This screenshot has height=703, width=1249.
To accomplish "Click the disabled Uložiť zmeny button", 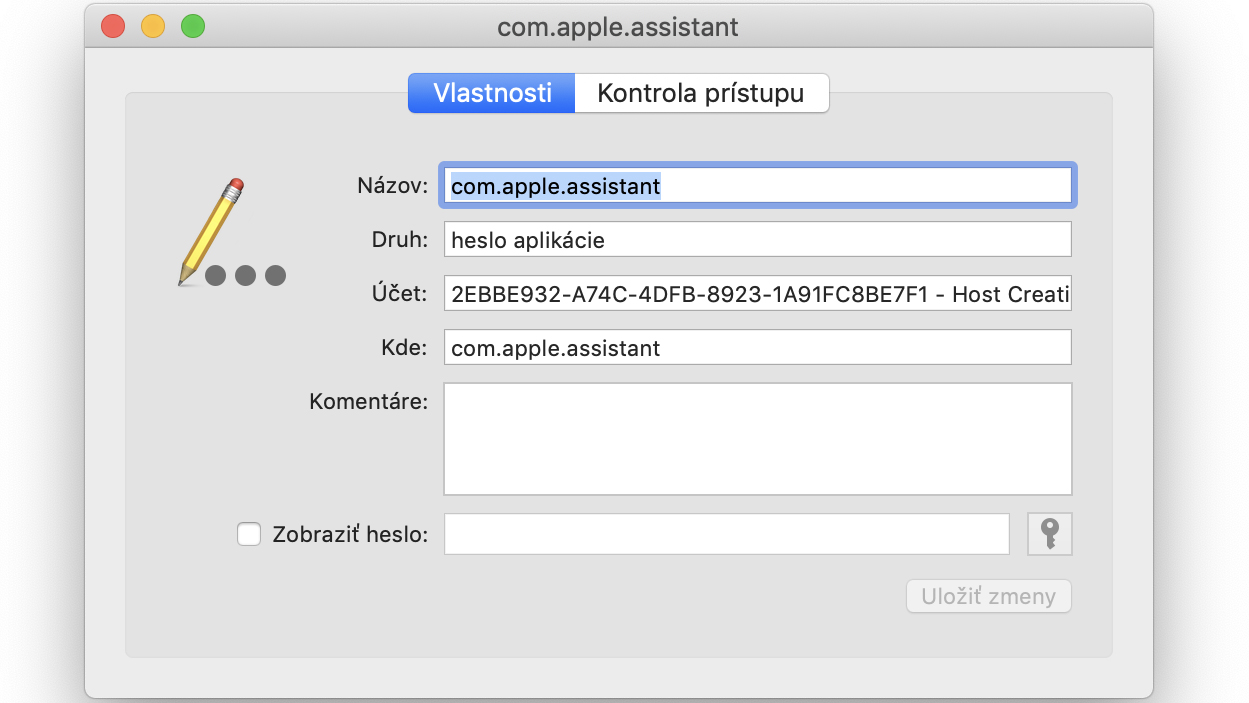I will (989, 597).
